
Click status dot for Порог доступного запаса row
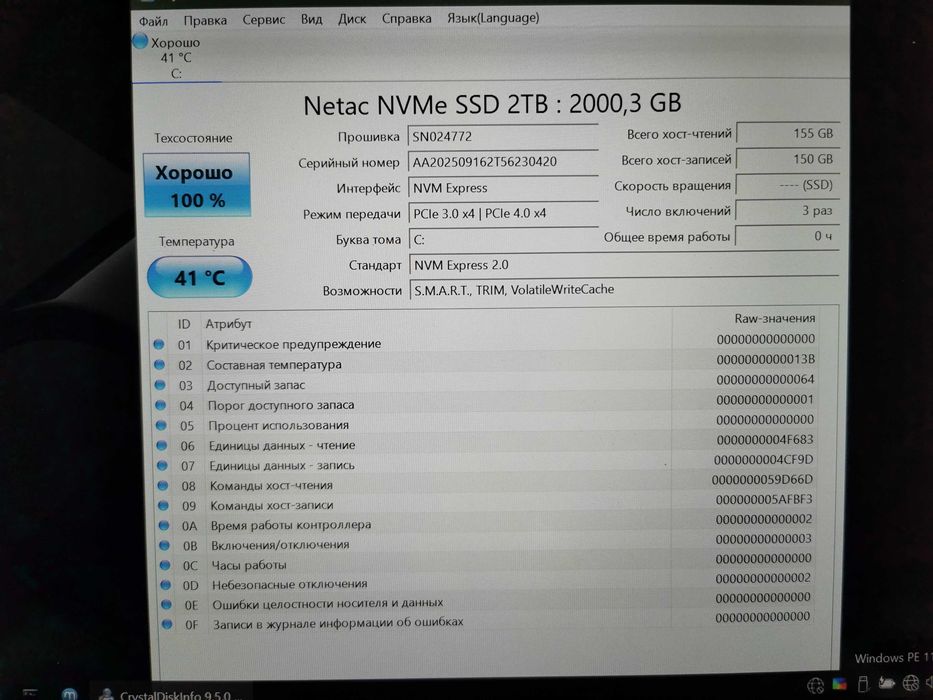(160, 405)
